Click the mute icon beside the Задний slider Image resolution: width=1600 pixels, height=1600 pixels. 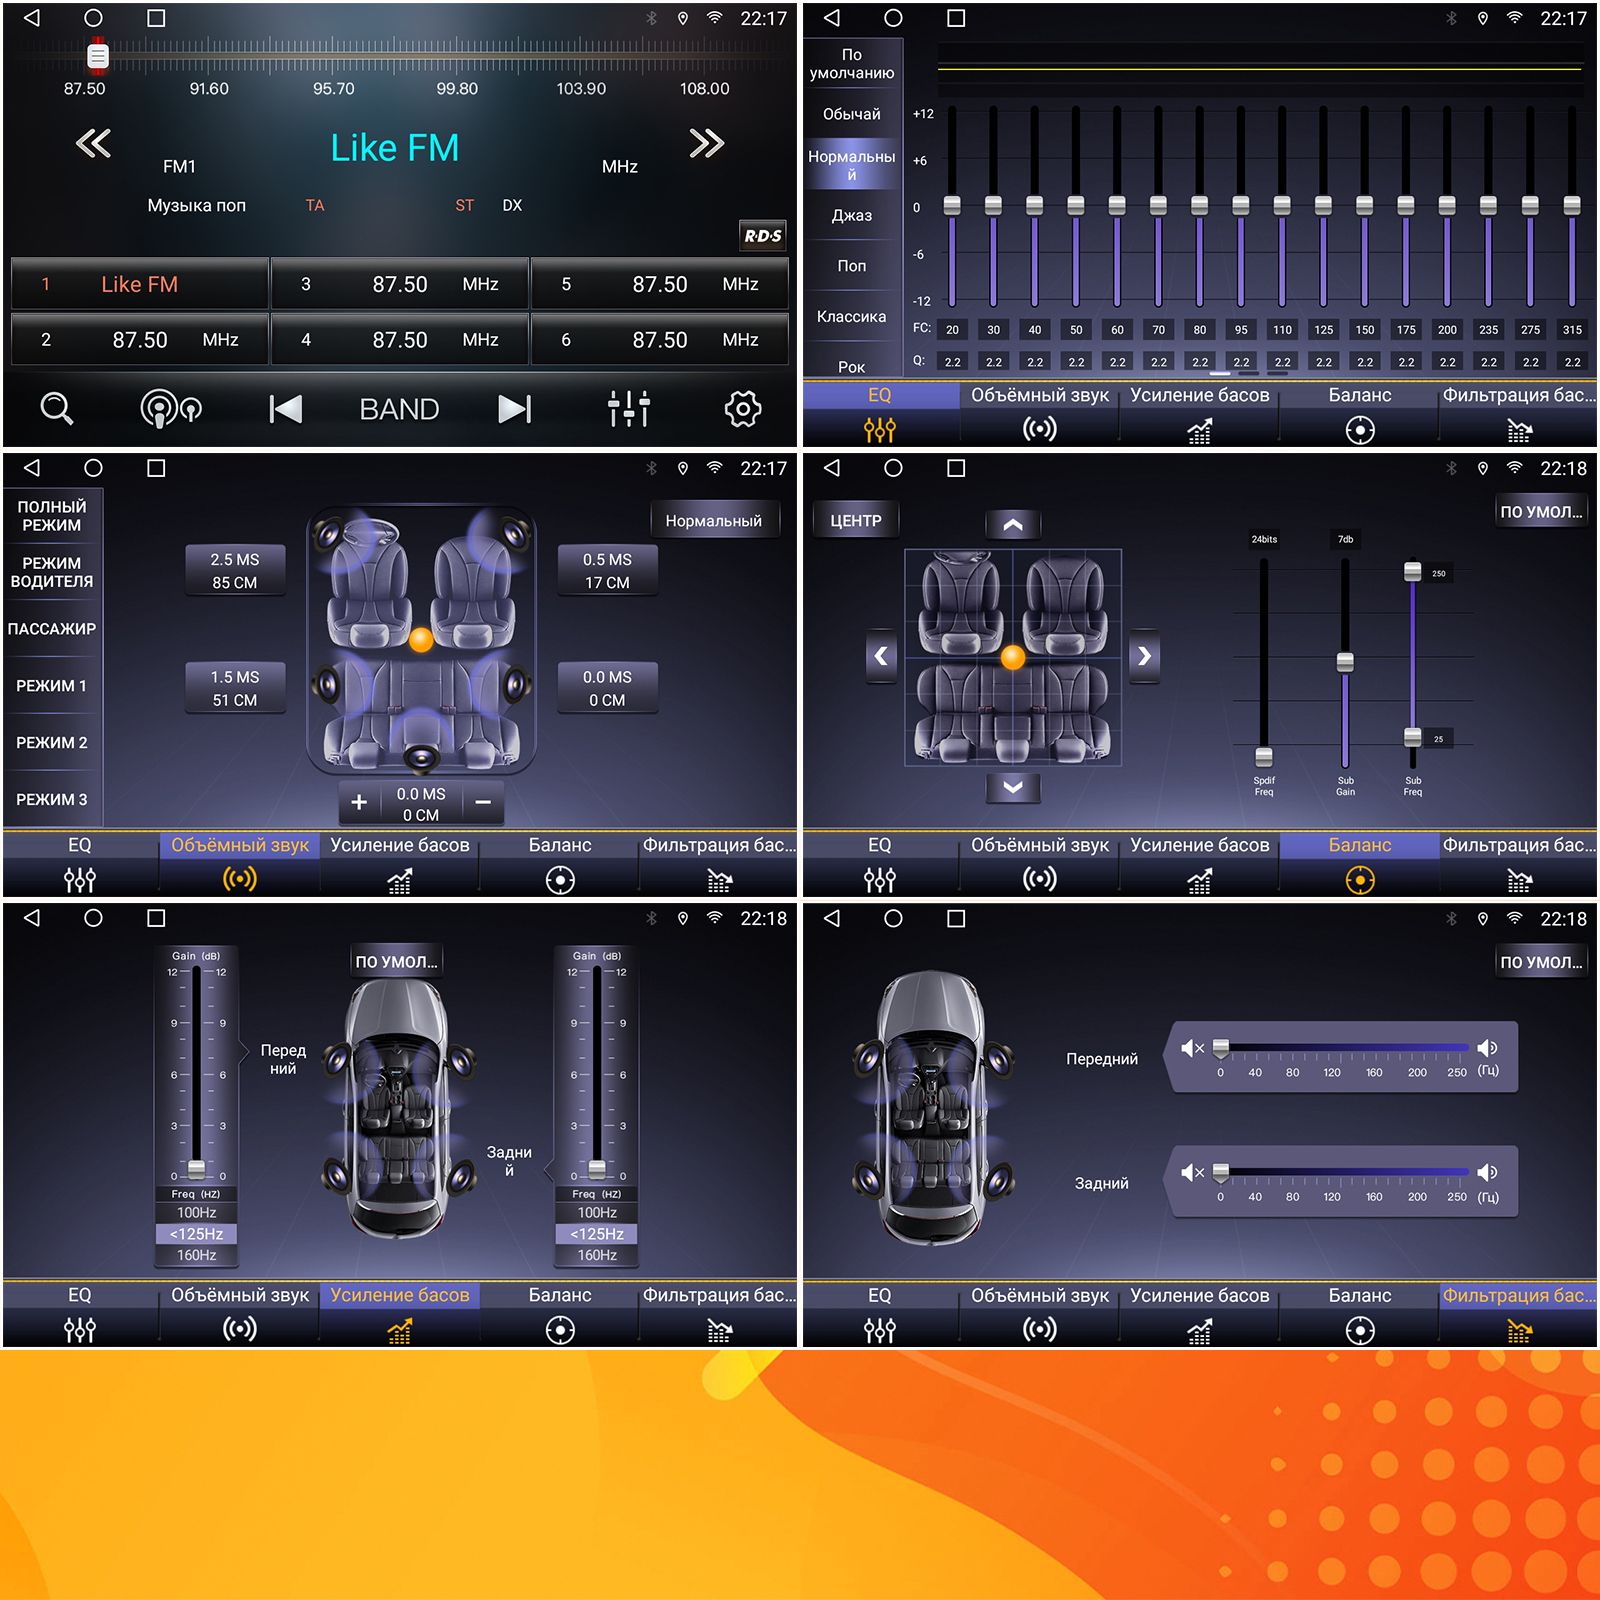click(x=1192, y=1172)
